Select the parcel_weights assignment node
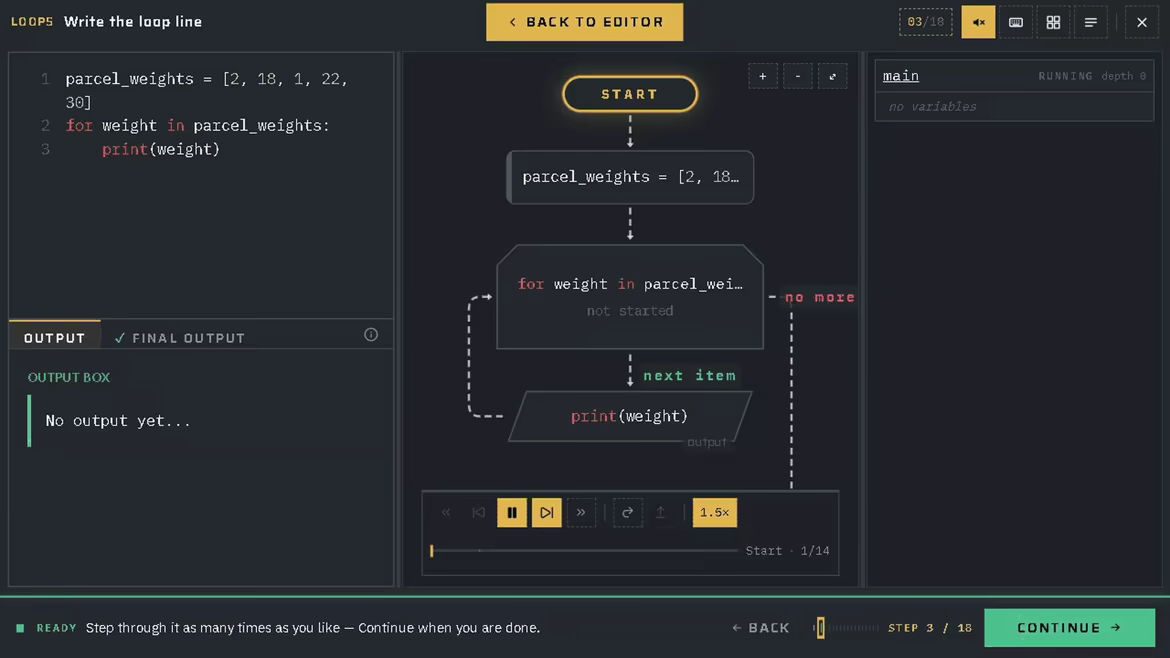 pyautogui.click(x=630, y=178)
